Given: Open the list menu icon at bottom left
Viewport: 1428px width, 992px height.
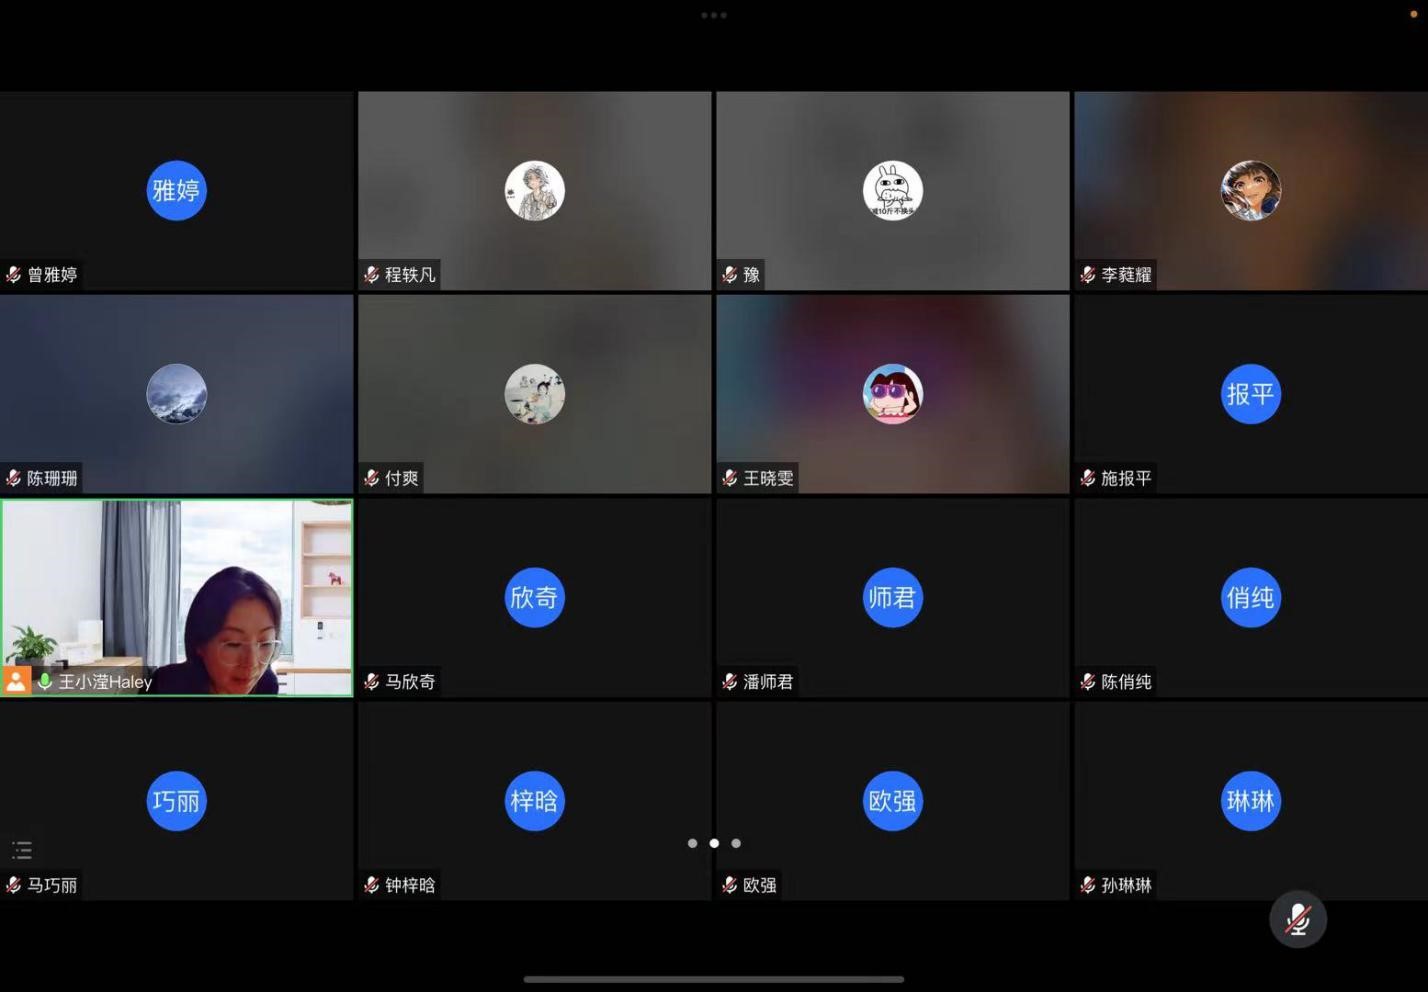Looking at the screenshot, I should pos(22,850).
